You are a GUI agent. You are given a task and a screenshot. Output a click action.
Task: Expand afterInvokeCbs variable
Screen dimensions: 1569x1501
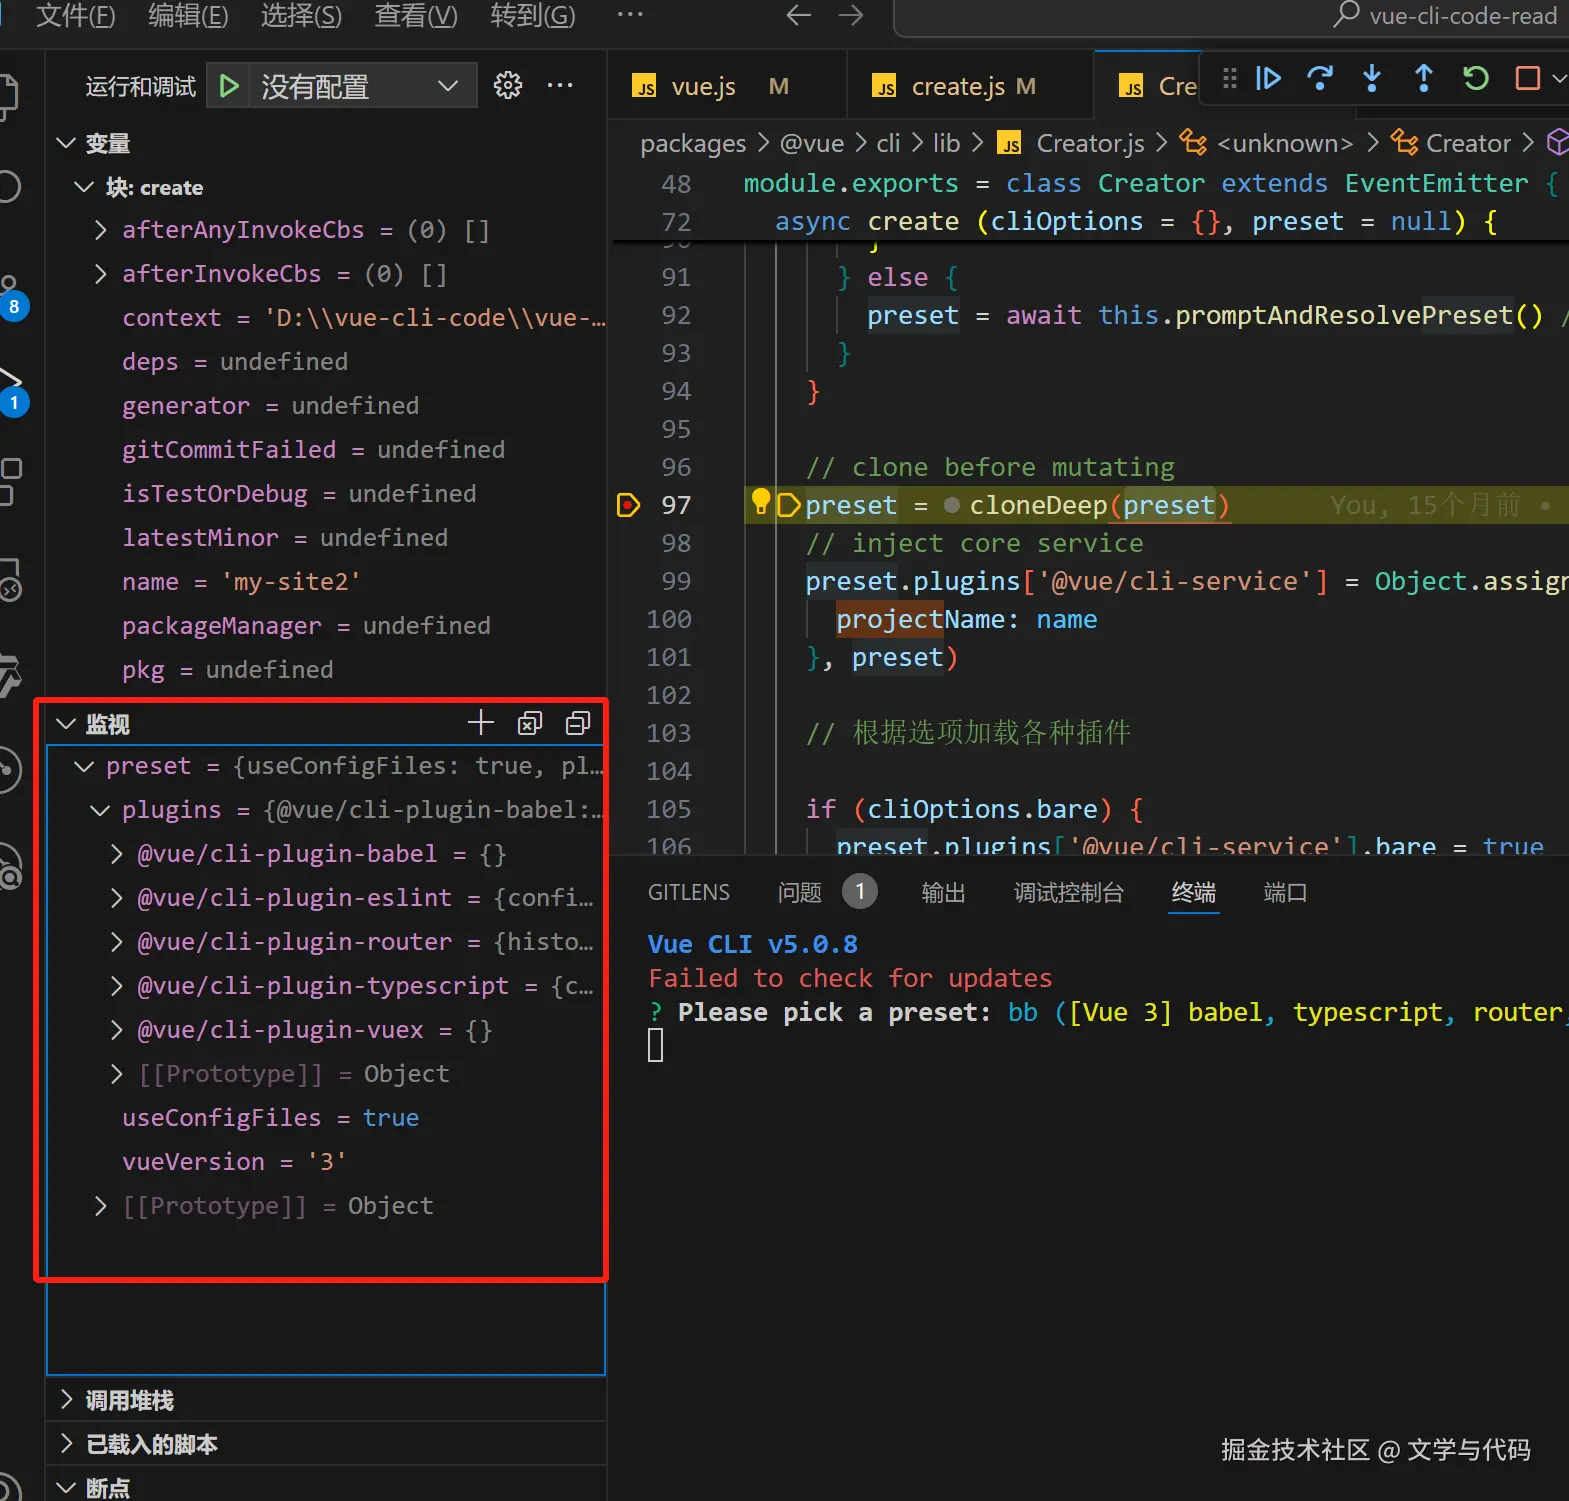click(100, 274)
